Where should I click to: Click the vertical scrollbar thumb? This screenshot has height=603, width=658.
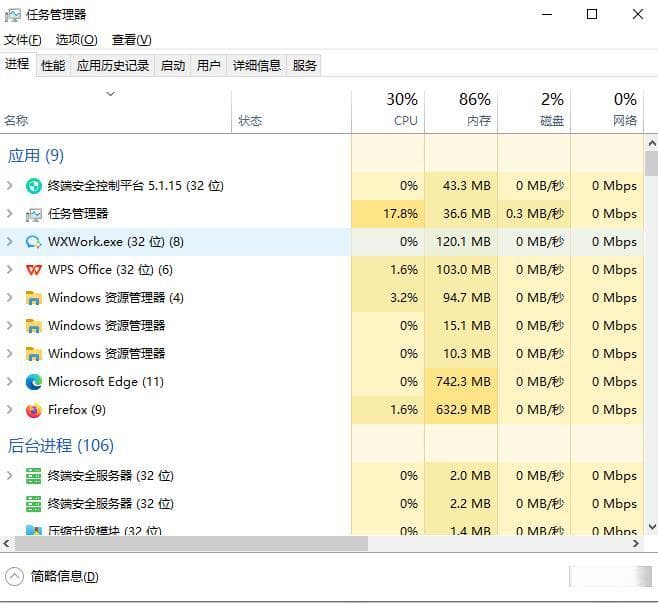pos(652,164)
